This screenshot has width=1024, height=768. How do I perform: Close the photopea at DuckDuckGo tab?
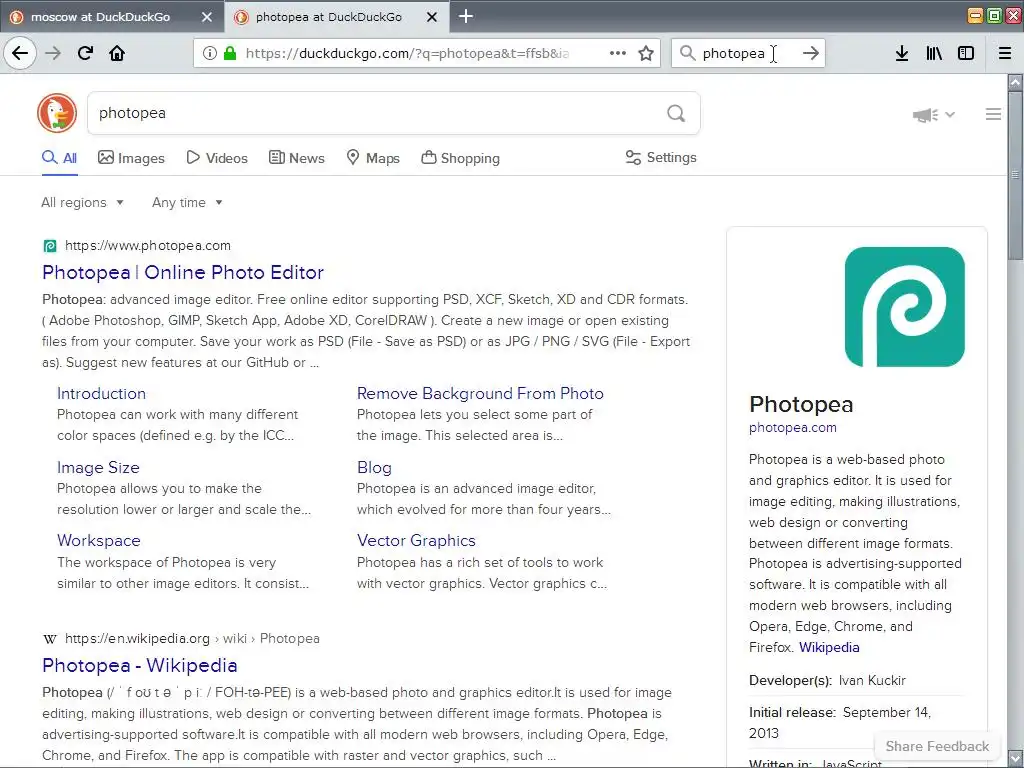[432, 17]
